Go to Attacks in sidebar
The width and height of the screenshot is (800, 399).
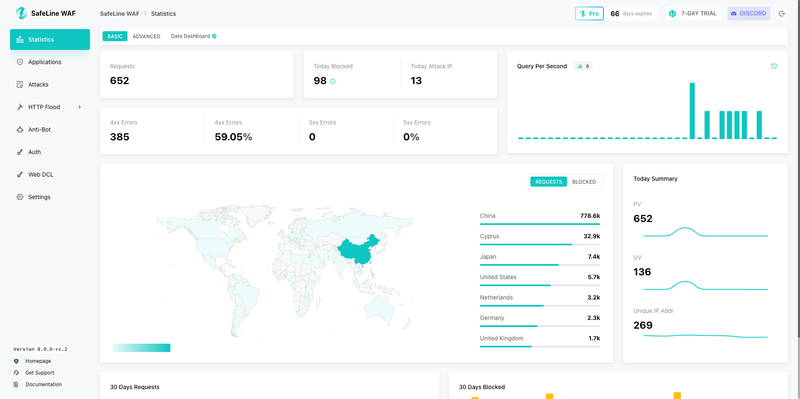pos(50,84)
